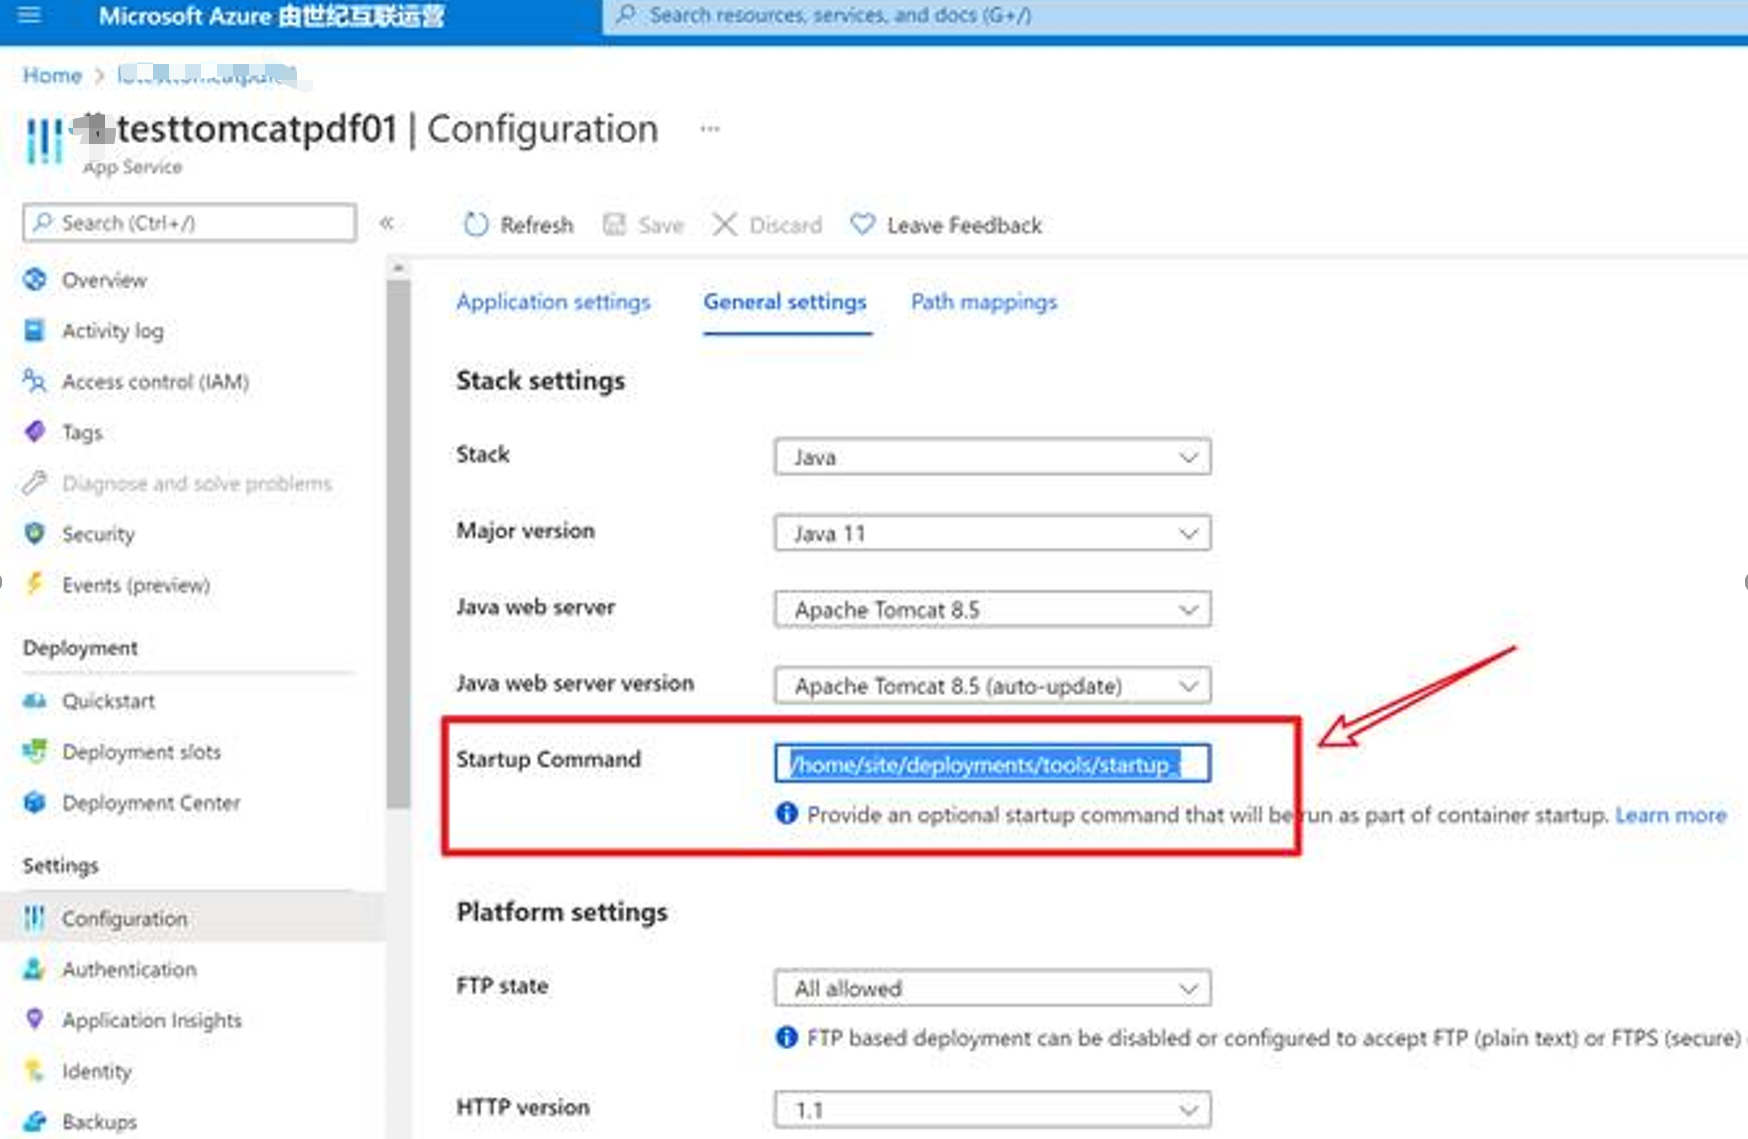The image size is (1748, 1139).
Task: Collapse the sidebar with double-chevron icon
Action: (387, 223)
